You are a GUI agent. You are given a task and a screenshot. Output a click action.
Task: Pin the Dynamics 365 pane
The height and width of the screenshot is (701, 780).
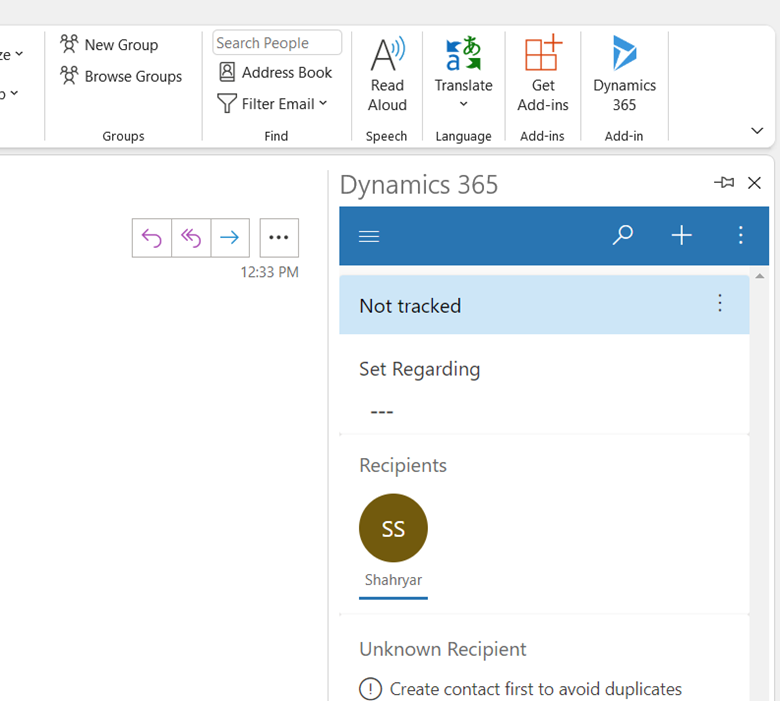click(724, 183)
